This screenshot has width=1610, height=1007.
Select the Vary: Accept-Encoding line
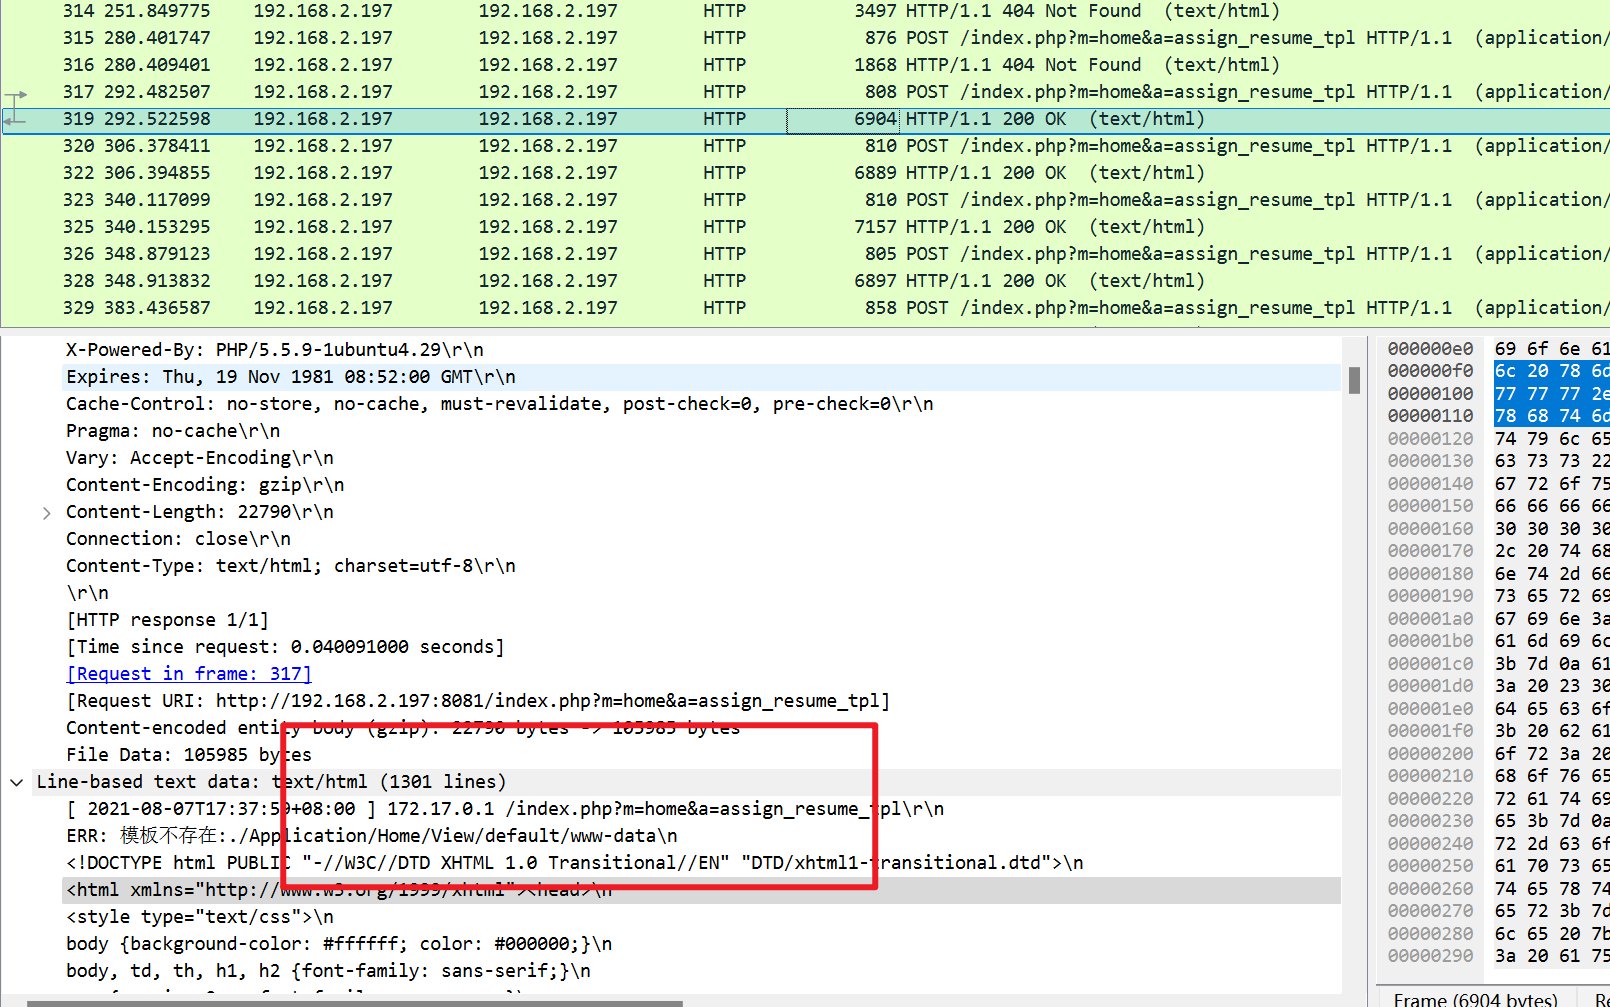200,458
